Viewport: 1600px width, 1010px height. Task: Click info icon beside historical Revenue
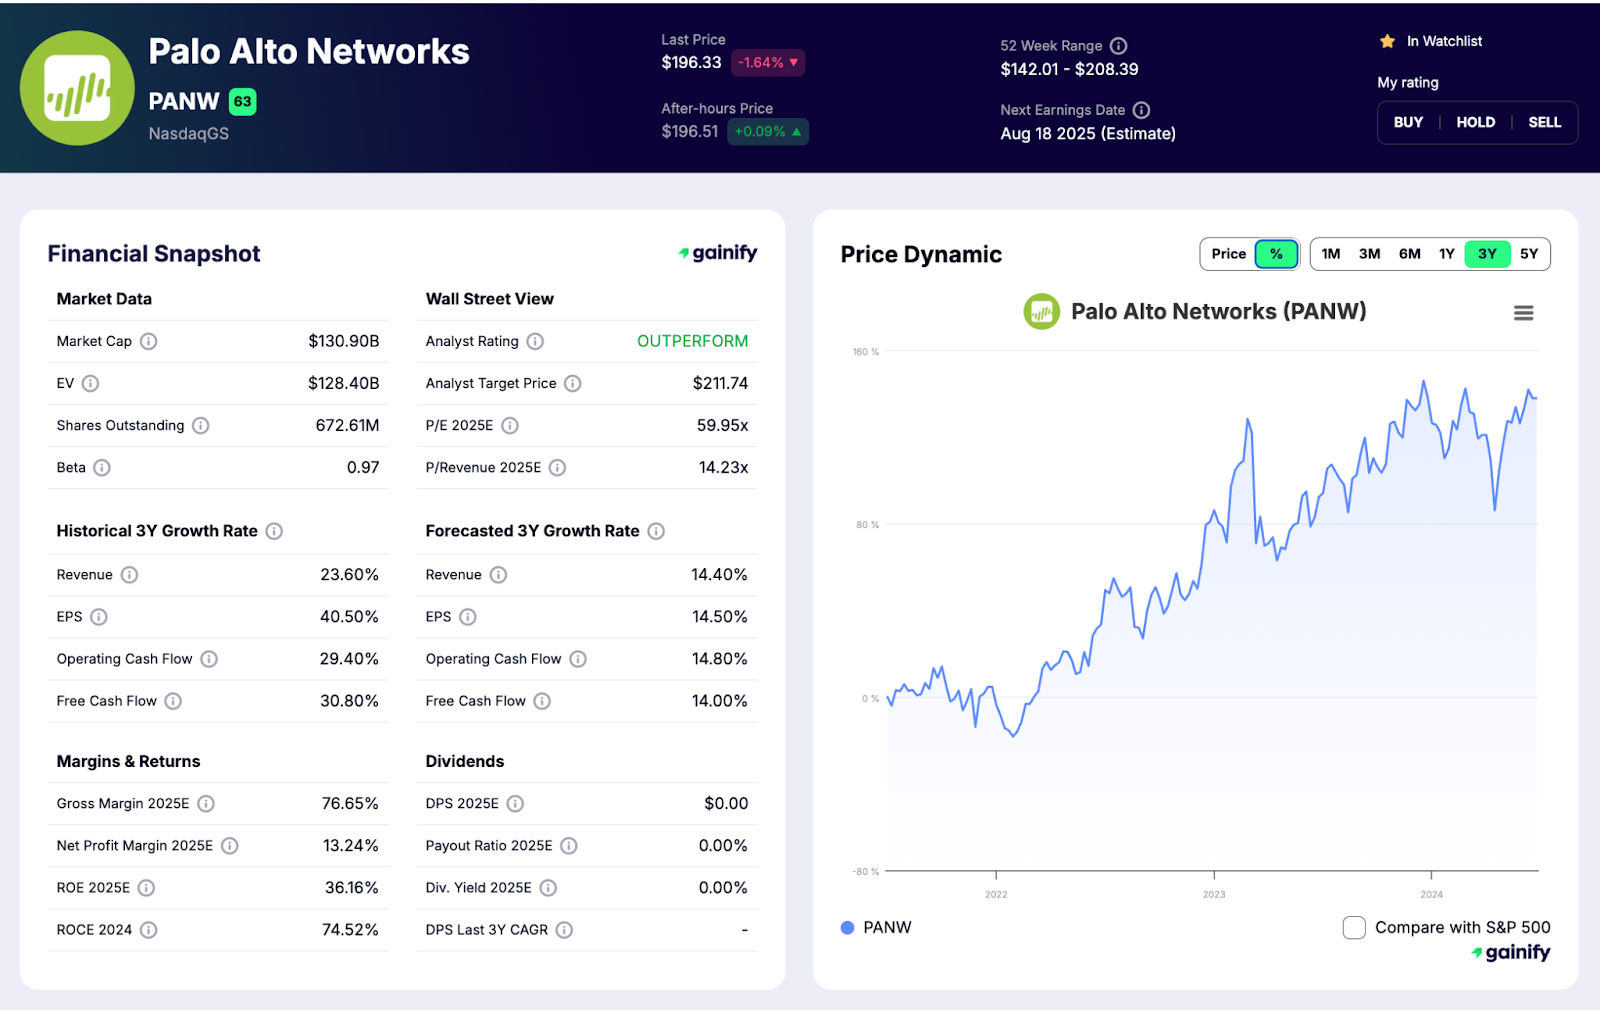129,575
